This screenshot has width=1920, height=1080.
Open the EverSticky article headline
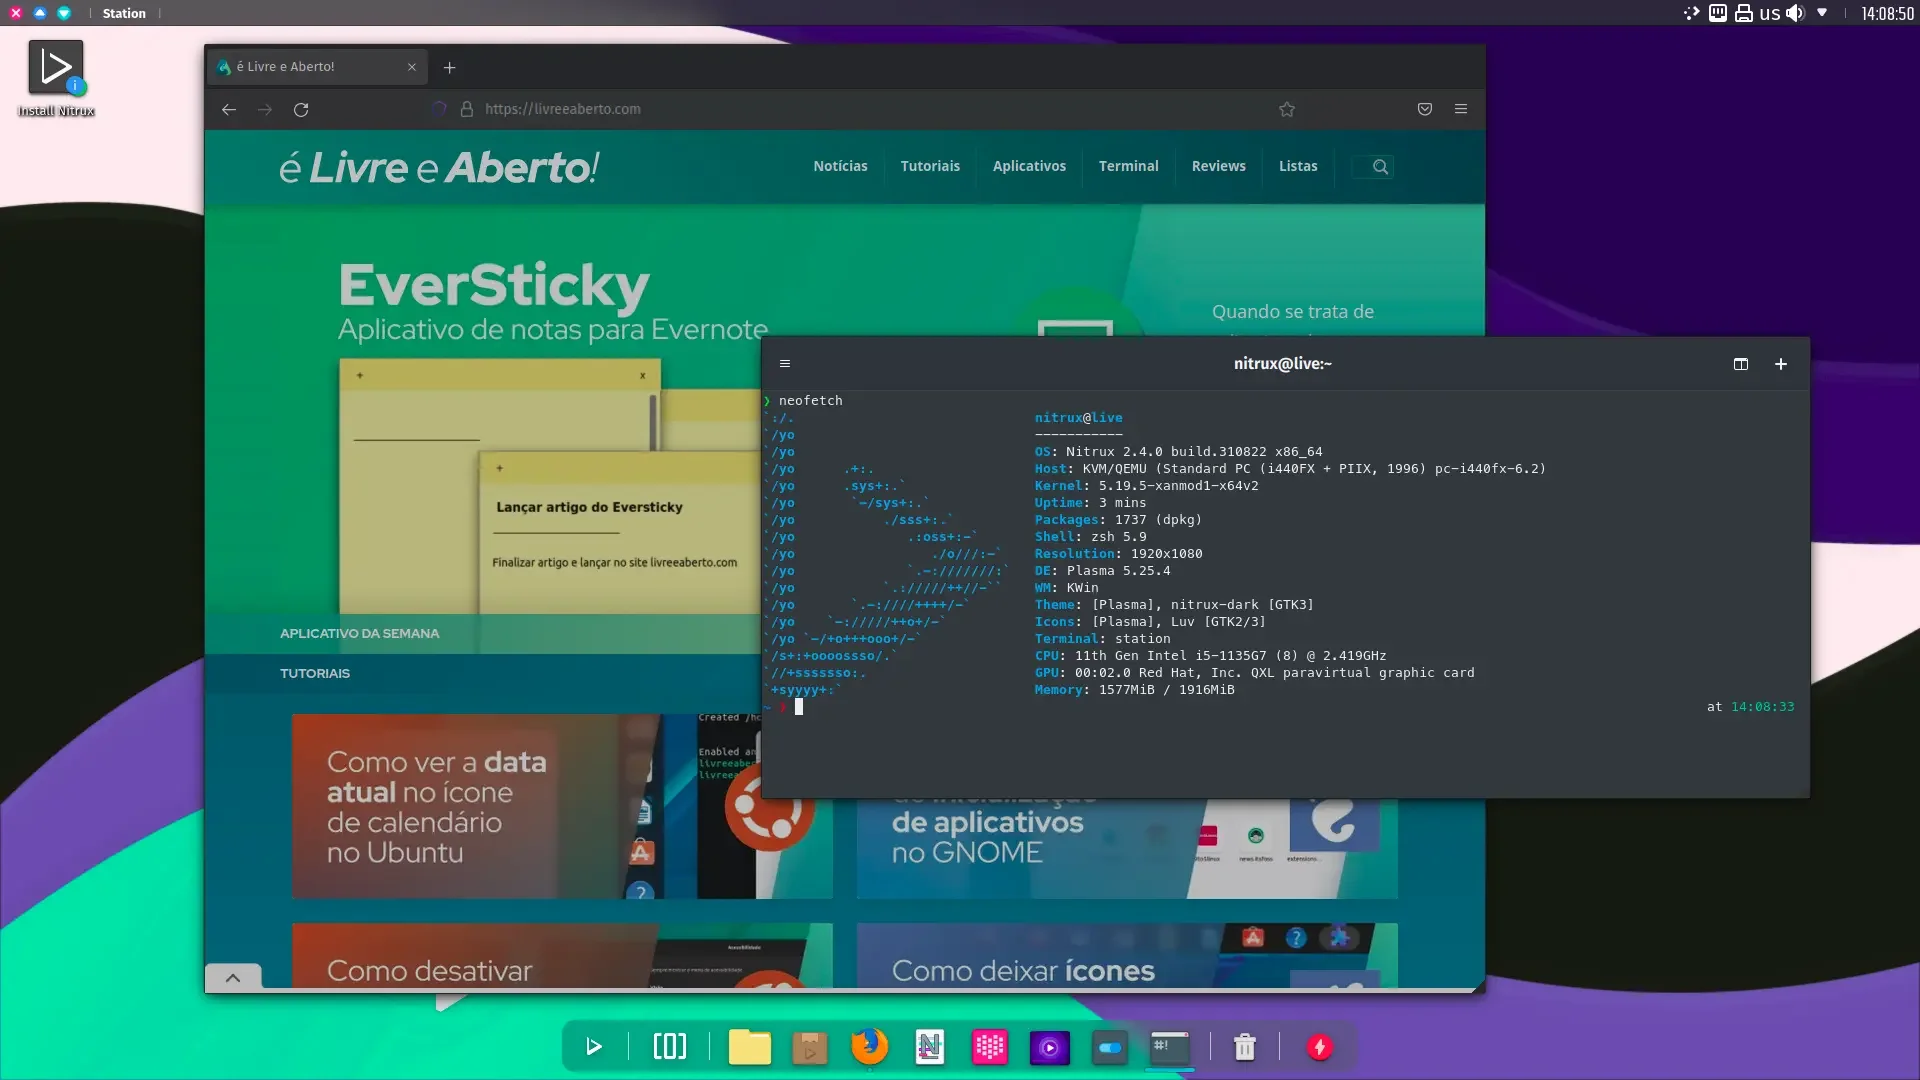(494, 285)
